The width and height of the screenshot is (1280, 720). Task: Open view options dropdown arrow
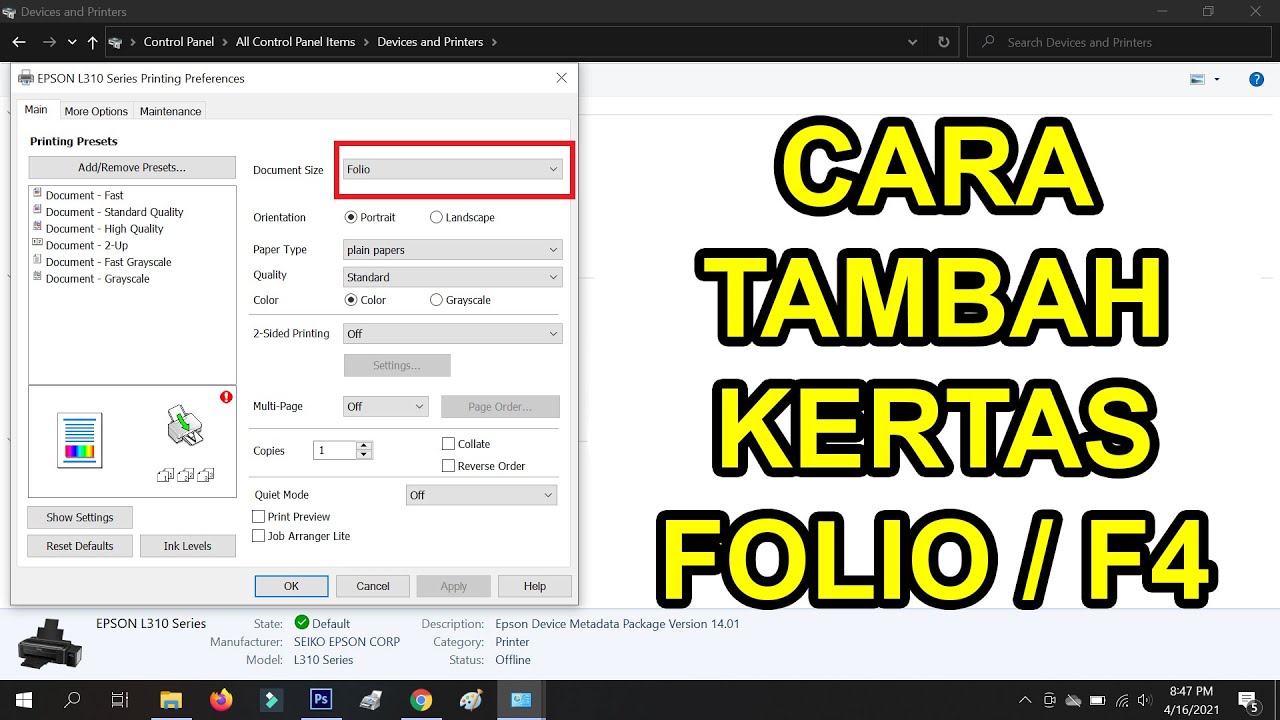pyautogui.click(x=1217, y=79)
